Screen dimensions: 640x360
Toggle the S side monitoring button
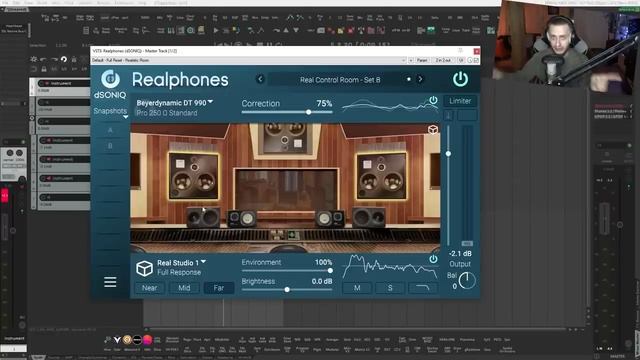click(390, 288)
